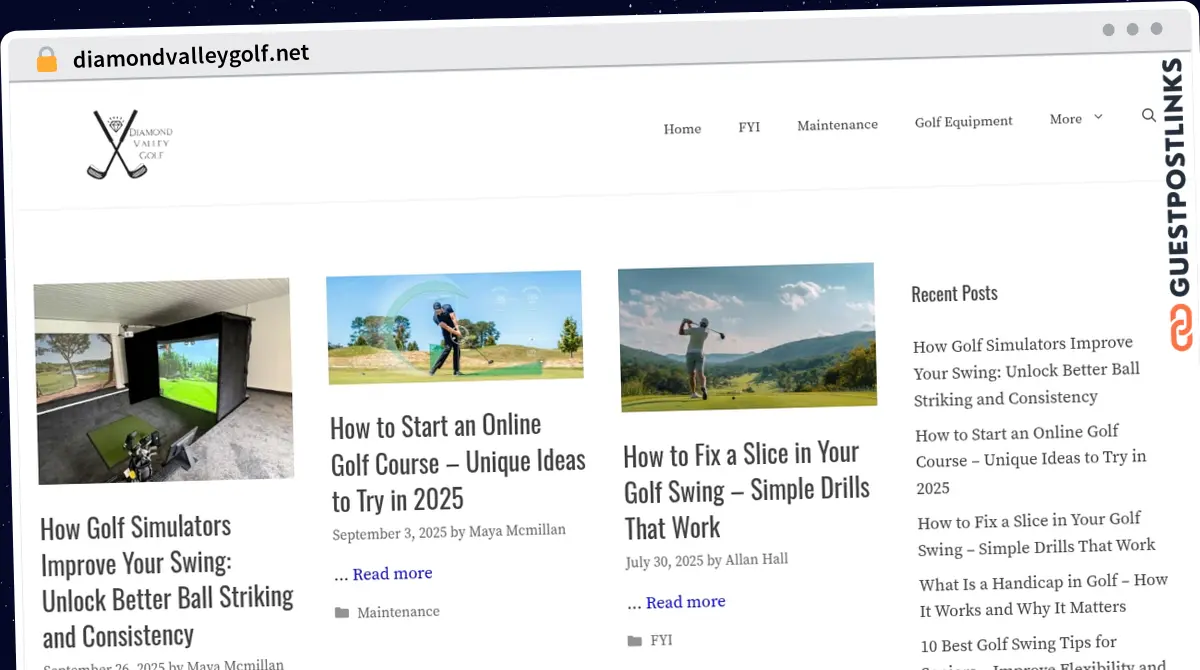Open the golf simulator room thumbnail
Image resolution: width=1200 pixels, height=670 pixels.
tap(164, 381)
